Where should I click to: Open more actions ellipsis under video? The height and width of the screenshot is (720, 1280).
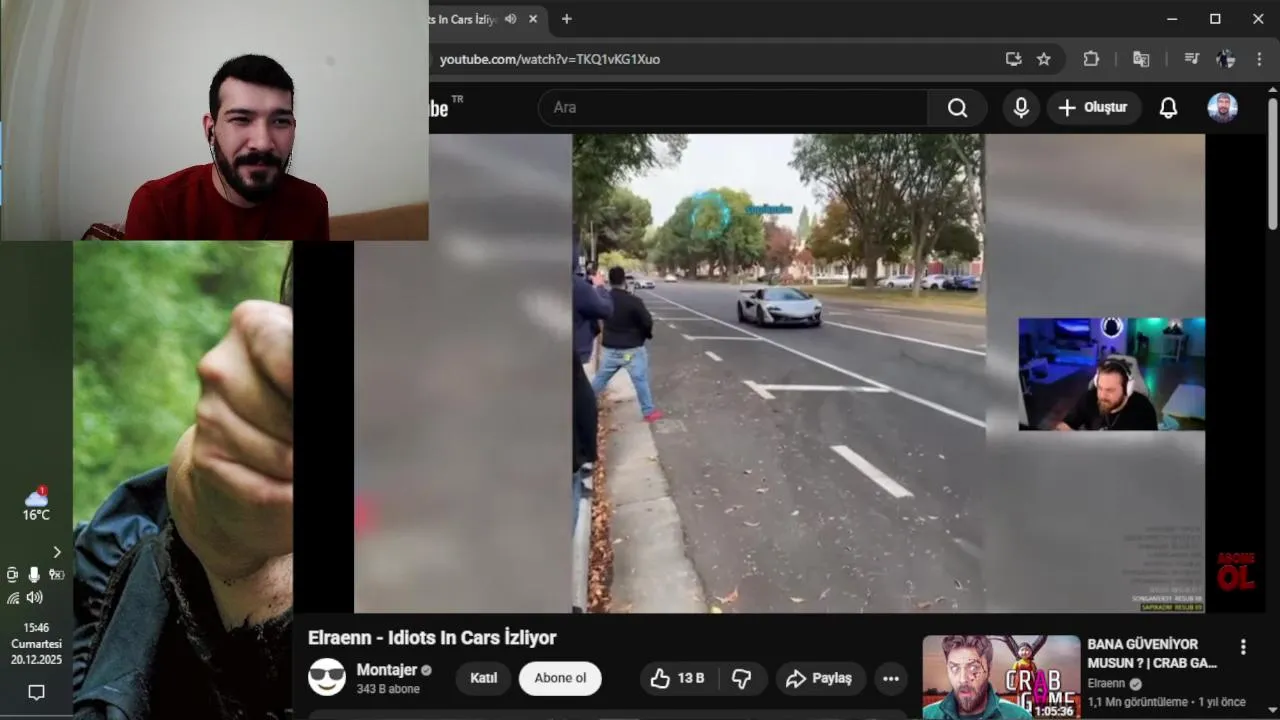pos(890,678)
